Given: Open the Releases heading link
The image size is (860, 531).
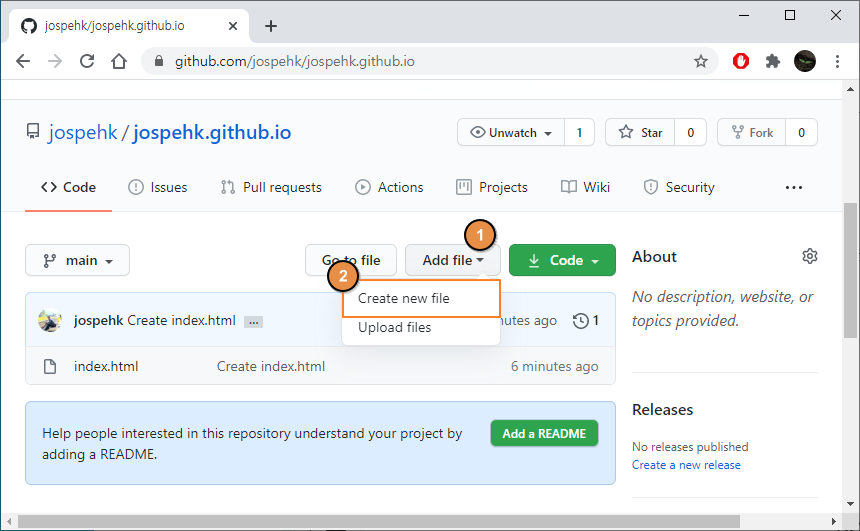Looking at the screenshot, I should tap(663, 410).
